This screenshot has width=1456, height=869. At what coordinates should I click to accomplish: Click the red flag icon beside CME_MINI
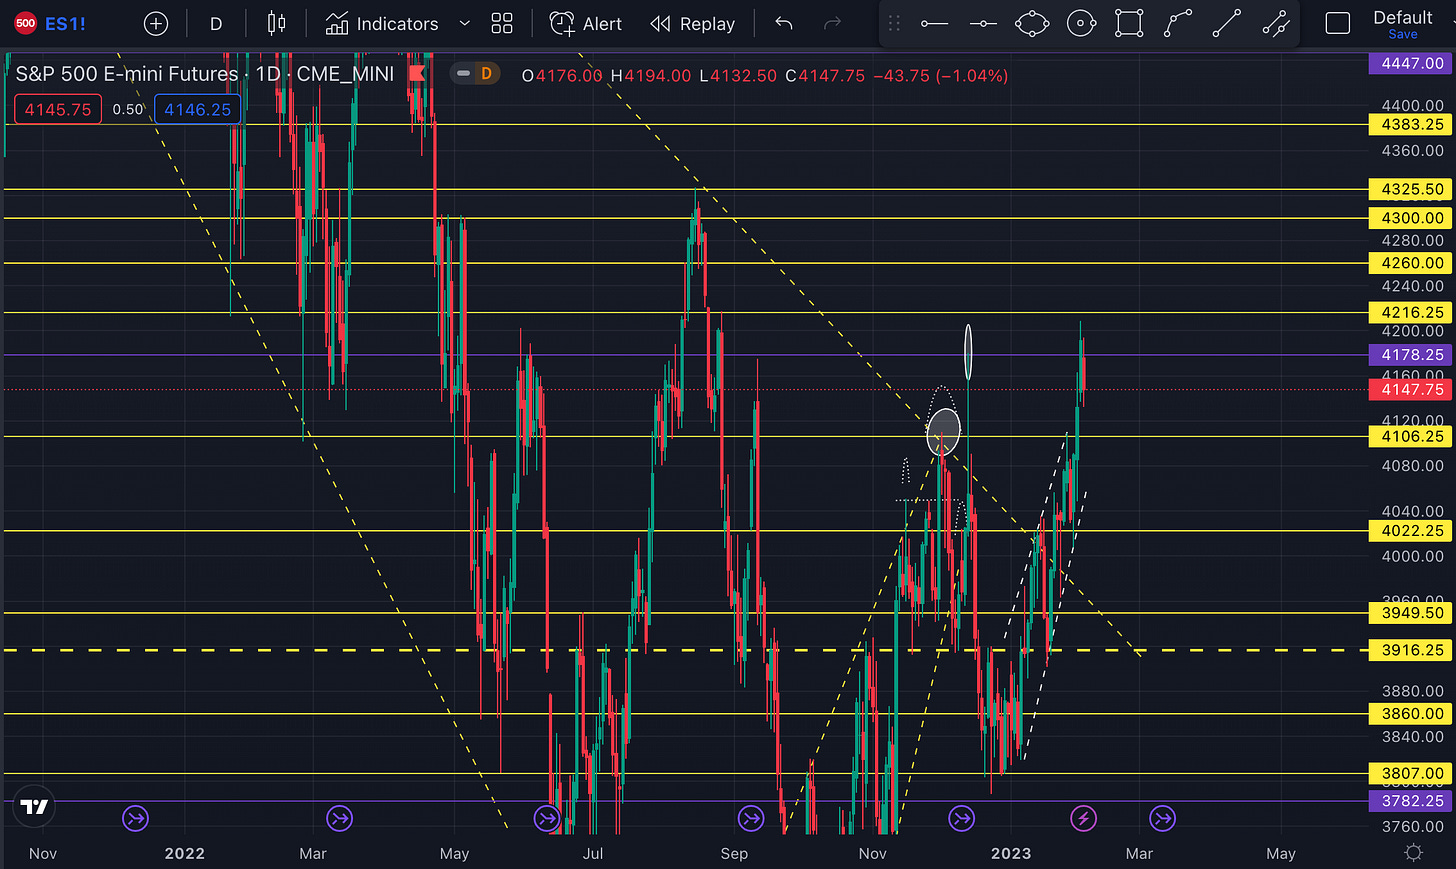417,73
